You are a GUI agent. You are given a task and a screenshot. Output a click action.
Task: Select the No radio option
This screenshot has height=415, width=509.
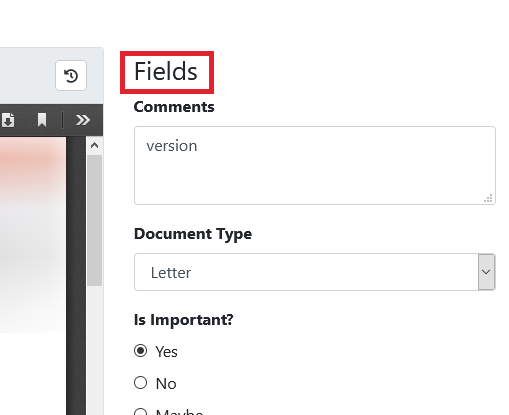(x=140, y=383)
